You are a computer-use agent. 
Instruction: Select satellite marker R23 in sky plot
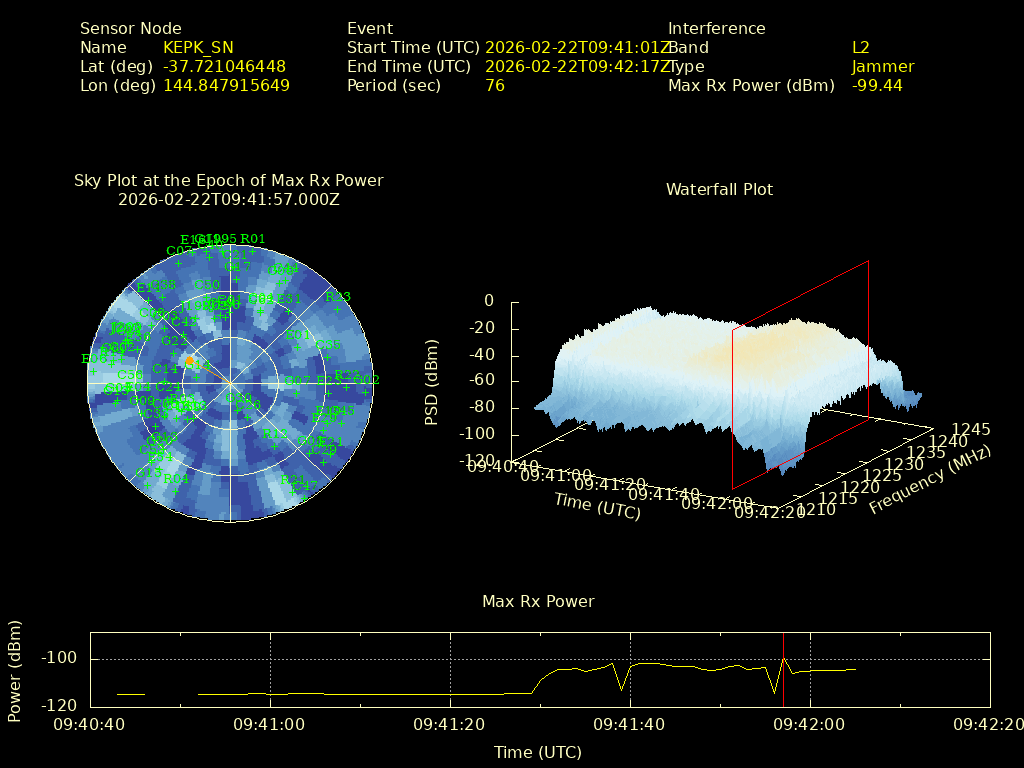coord(338,297)
